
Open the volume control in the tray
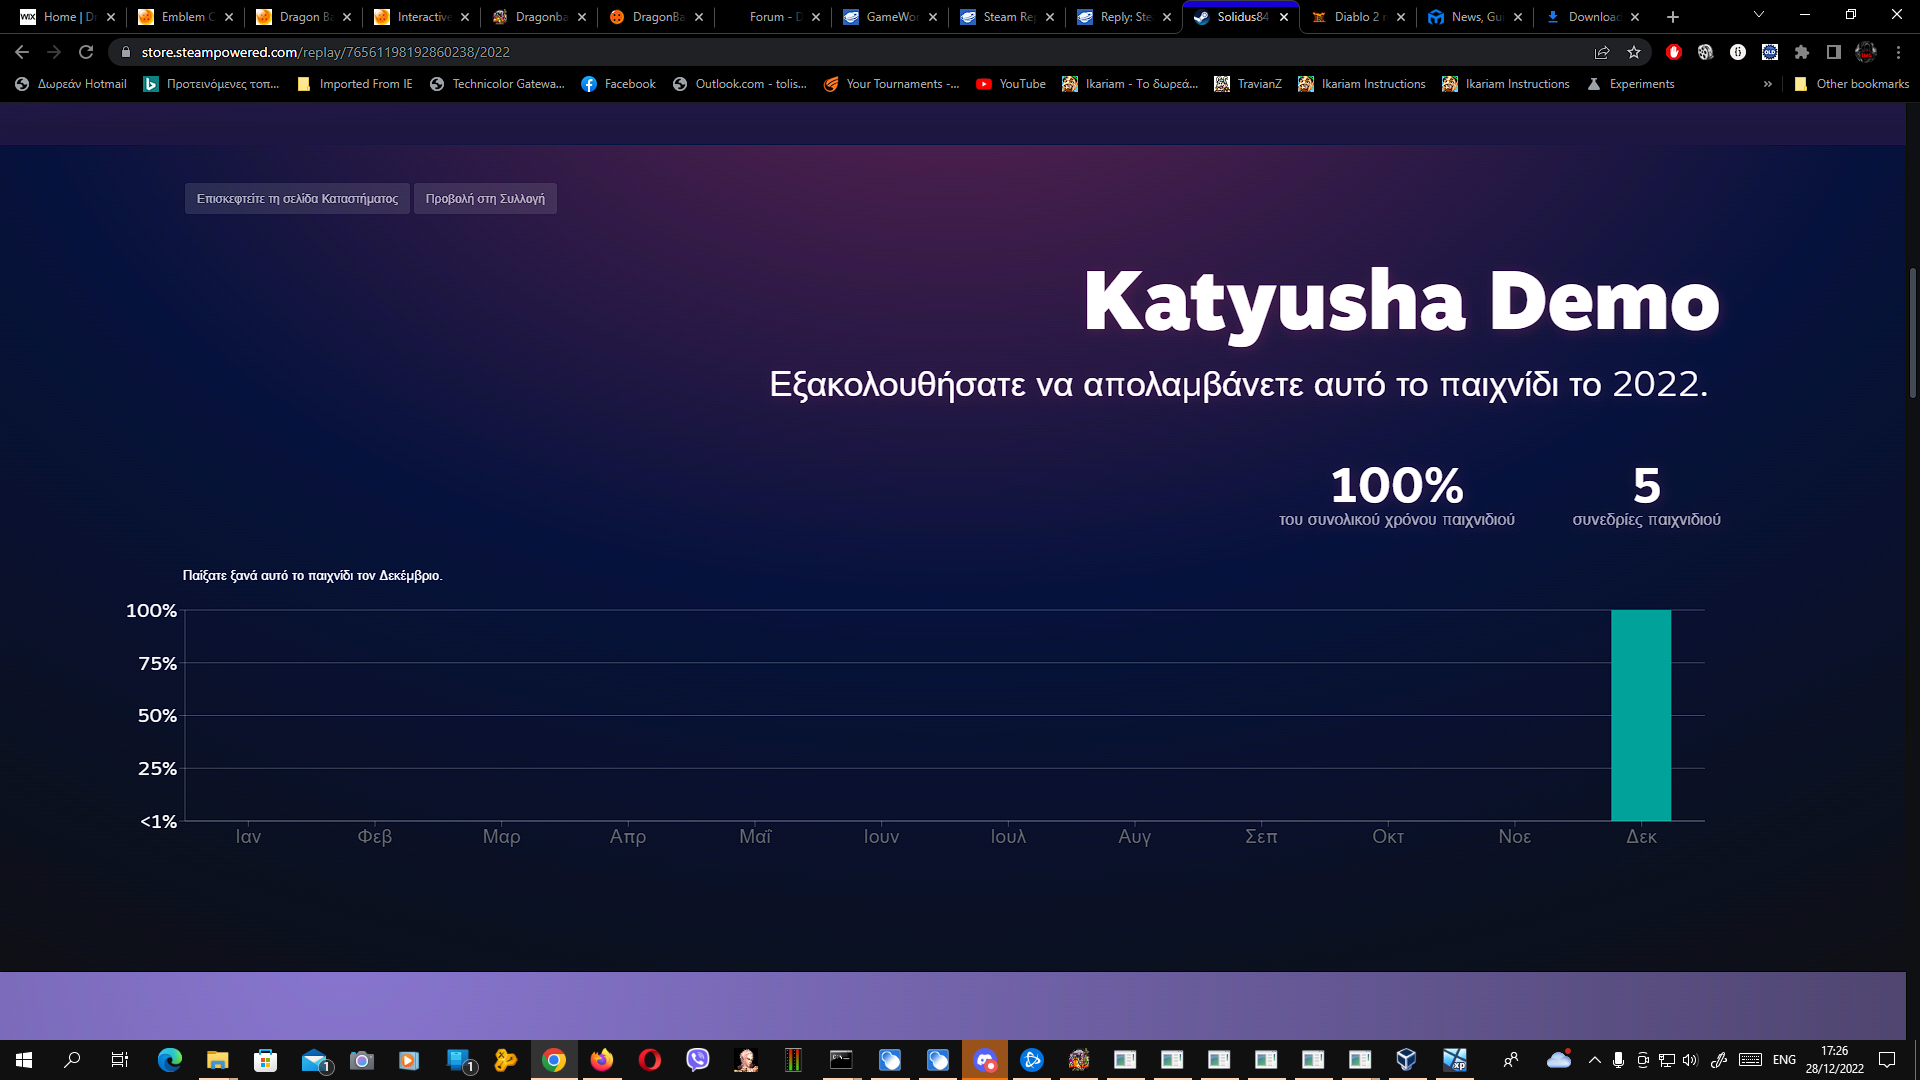tap(1690, 1060)
